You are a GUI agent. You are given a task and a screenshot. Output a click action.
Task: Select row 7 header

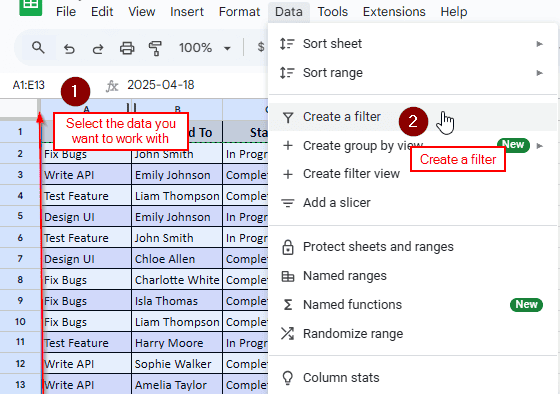coord(20,259)
